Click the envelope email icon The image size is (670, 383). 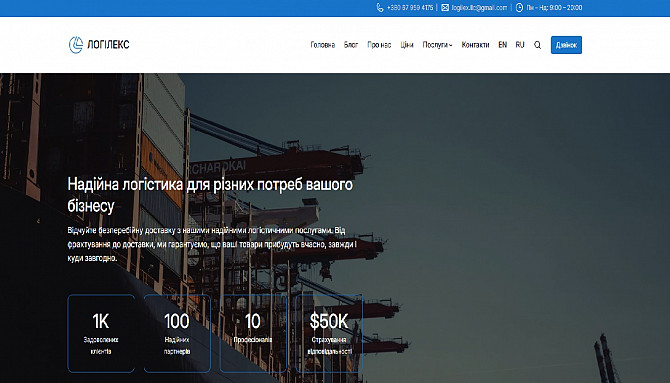coord(445,8)
